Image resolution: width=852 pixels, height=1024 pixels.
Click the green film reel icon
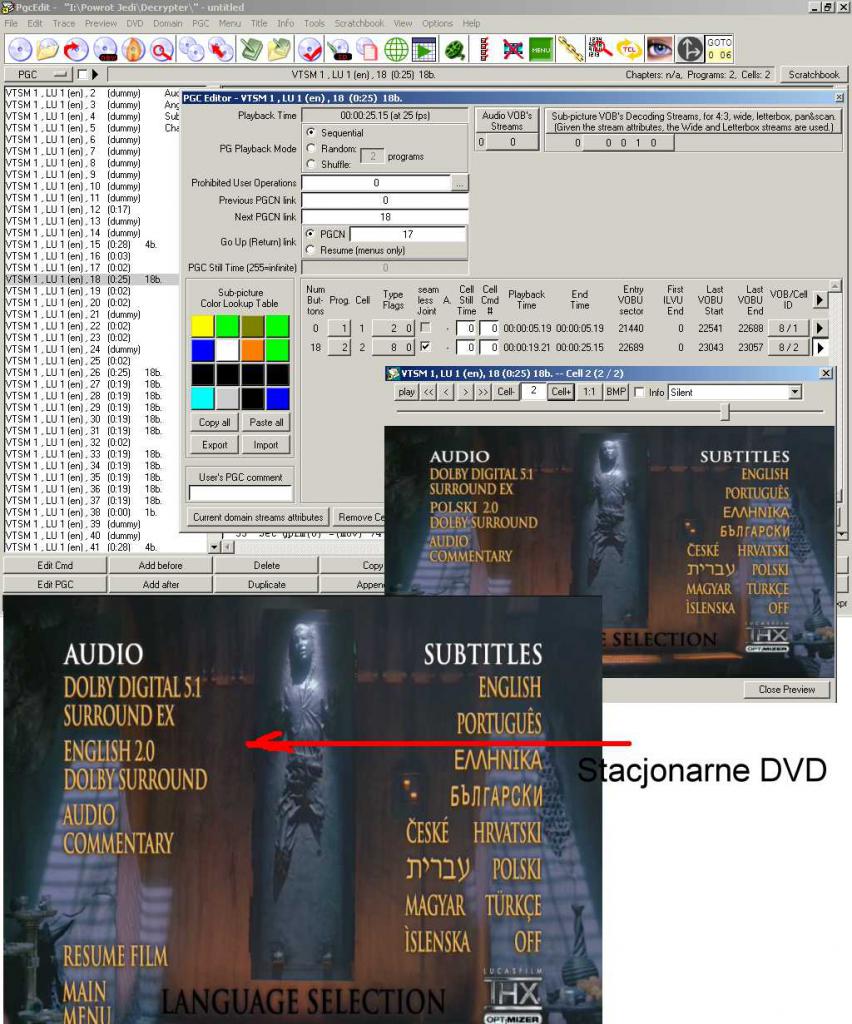click(455, 50)
